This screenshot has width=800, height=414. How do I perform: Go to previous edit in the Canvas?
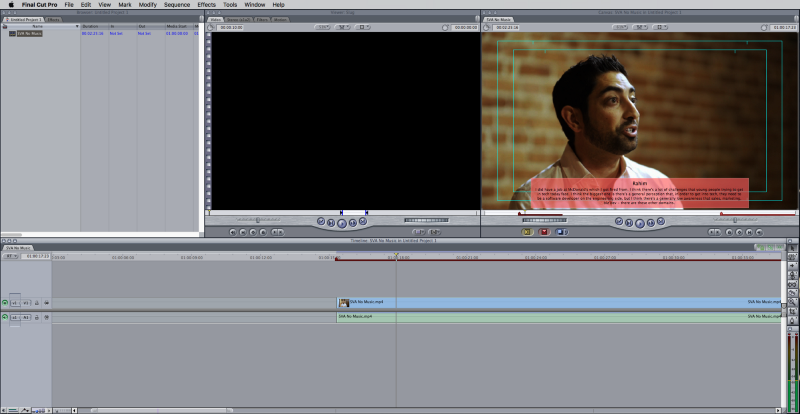click(x=619, y=222)
